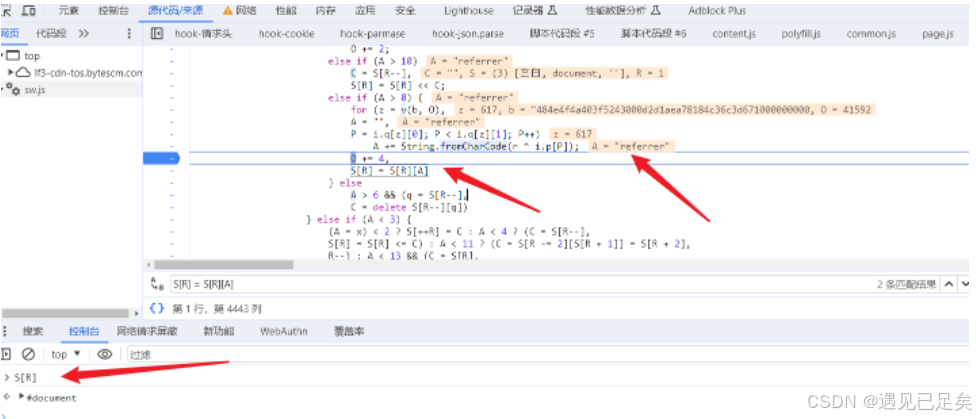Click the eye live expression icon
This screenshot has width=976, height=419.
pos(105,354)
